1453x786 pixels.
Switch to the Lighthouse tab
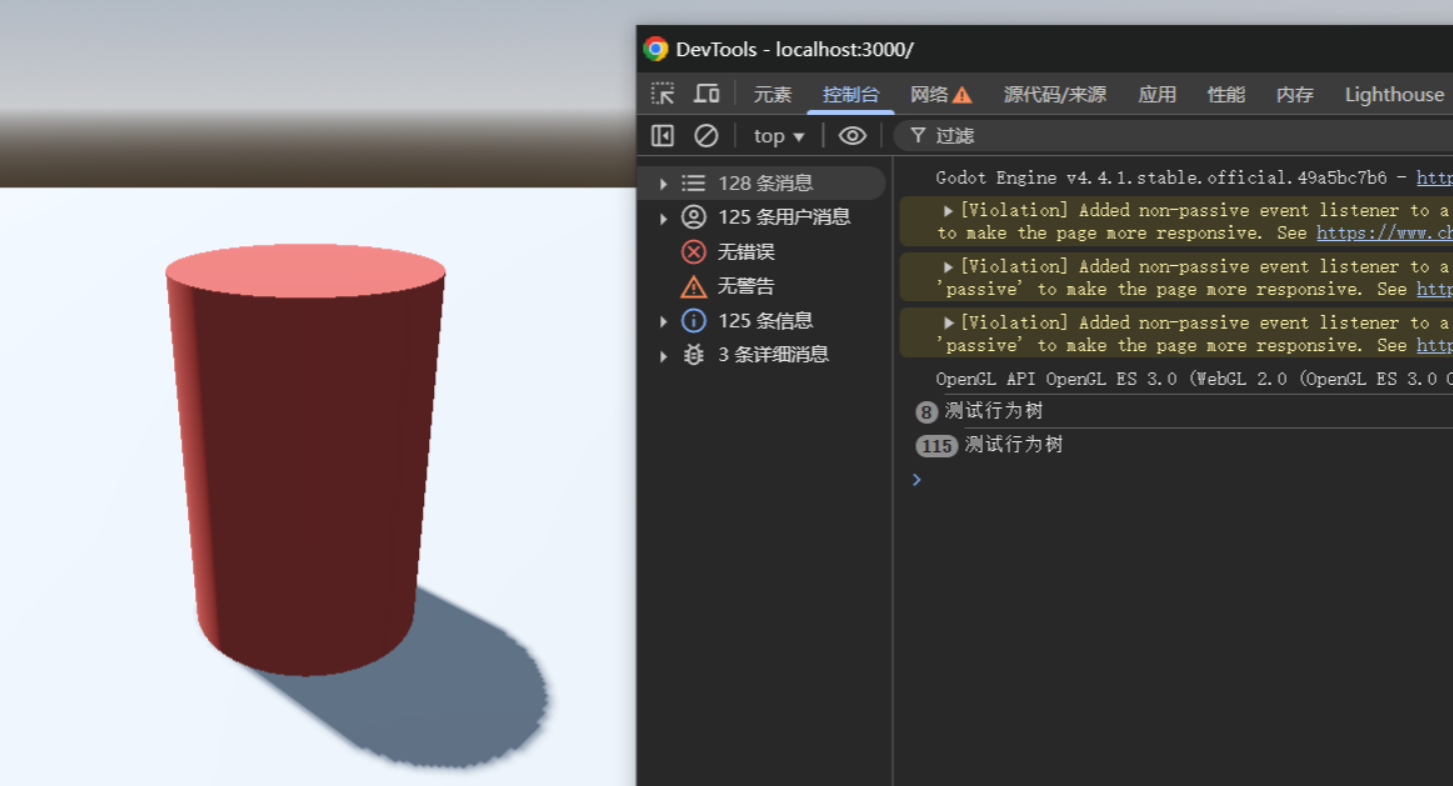[x=1394, y=95]
